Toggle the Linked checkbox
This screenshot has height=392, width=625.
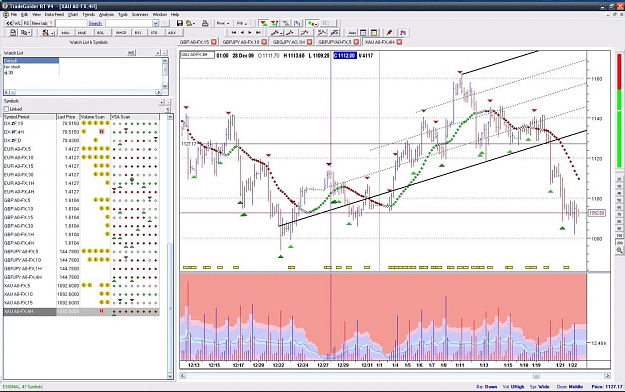[x=6, y=109]
